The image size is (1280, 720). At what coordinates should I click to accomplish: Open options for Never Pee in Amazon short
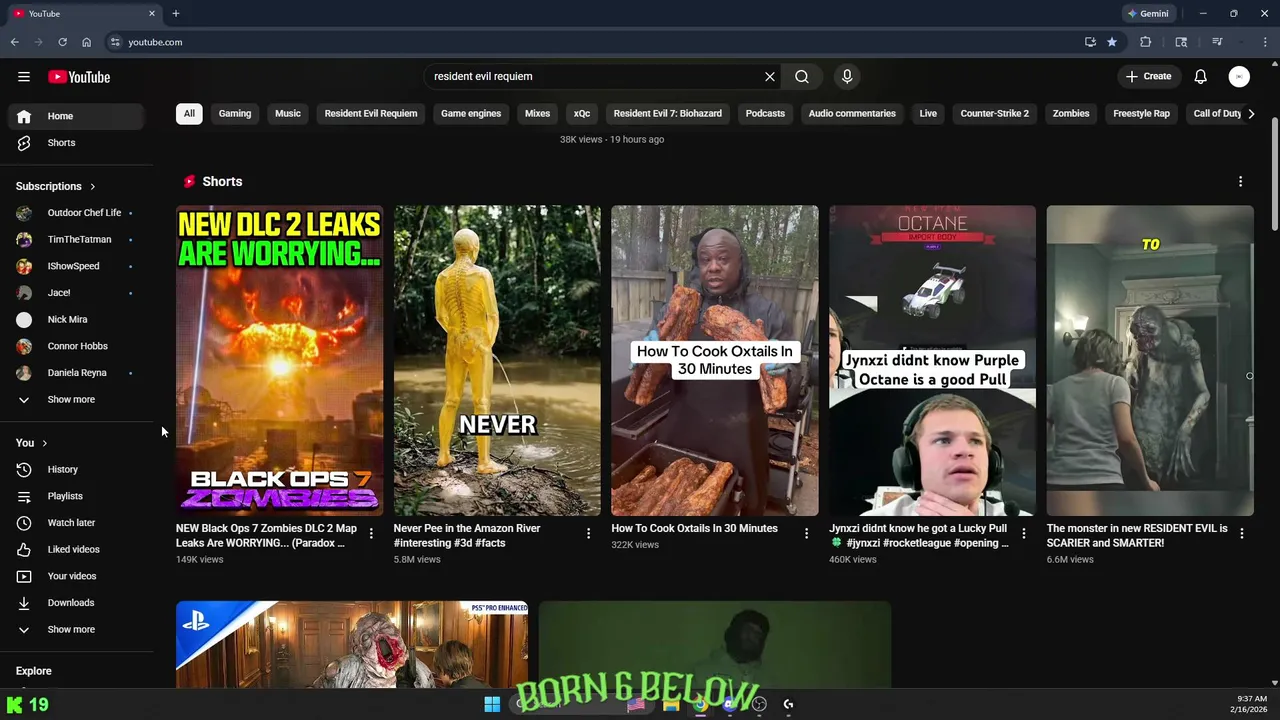(588, 534)
